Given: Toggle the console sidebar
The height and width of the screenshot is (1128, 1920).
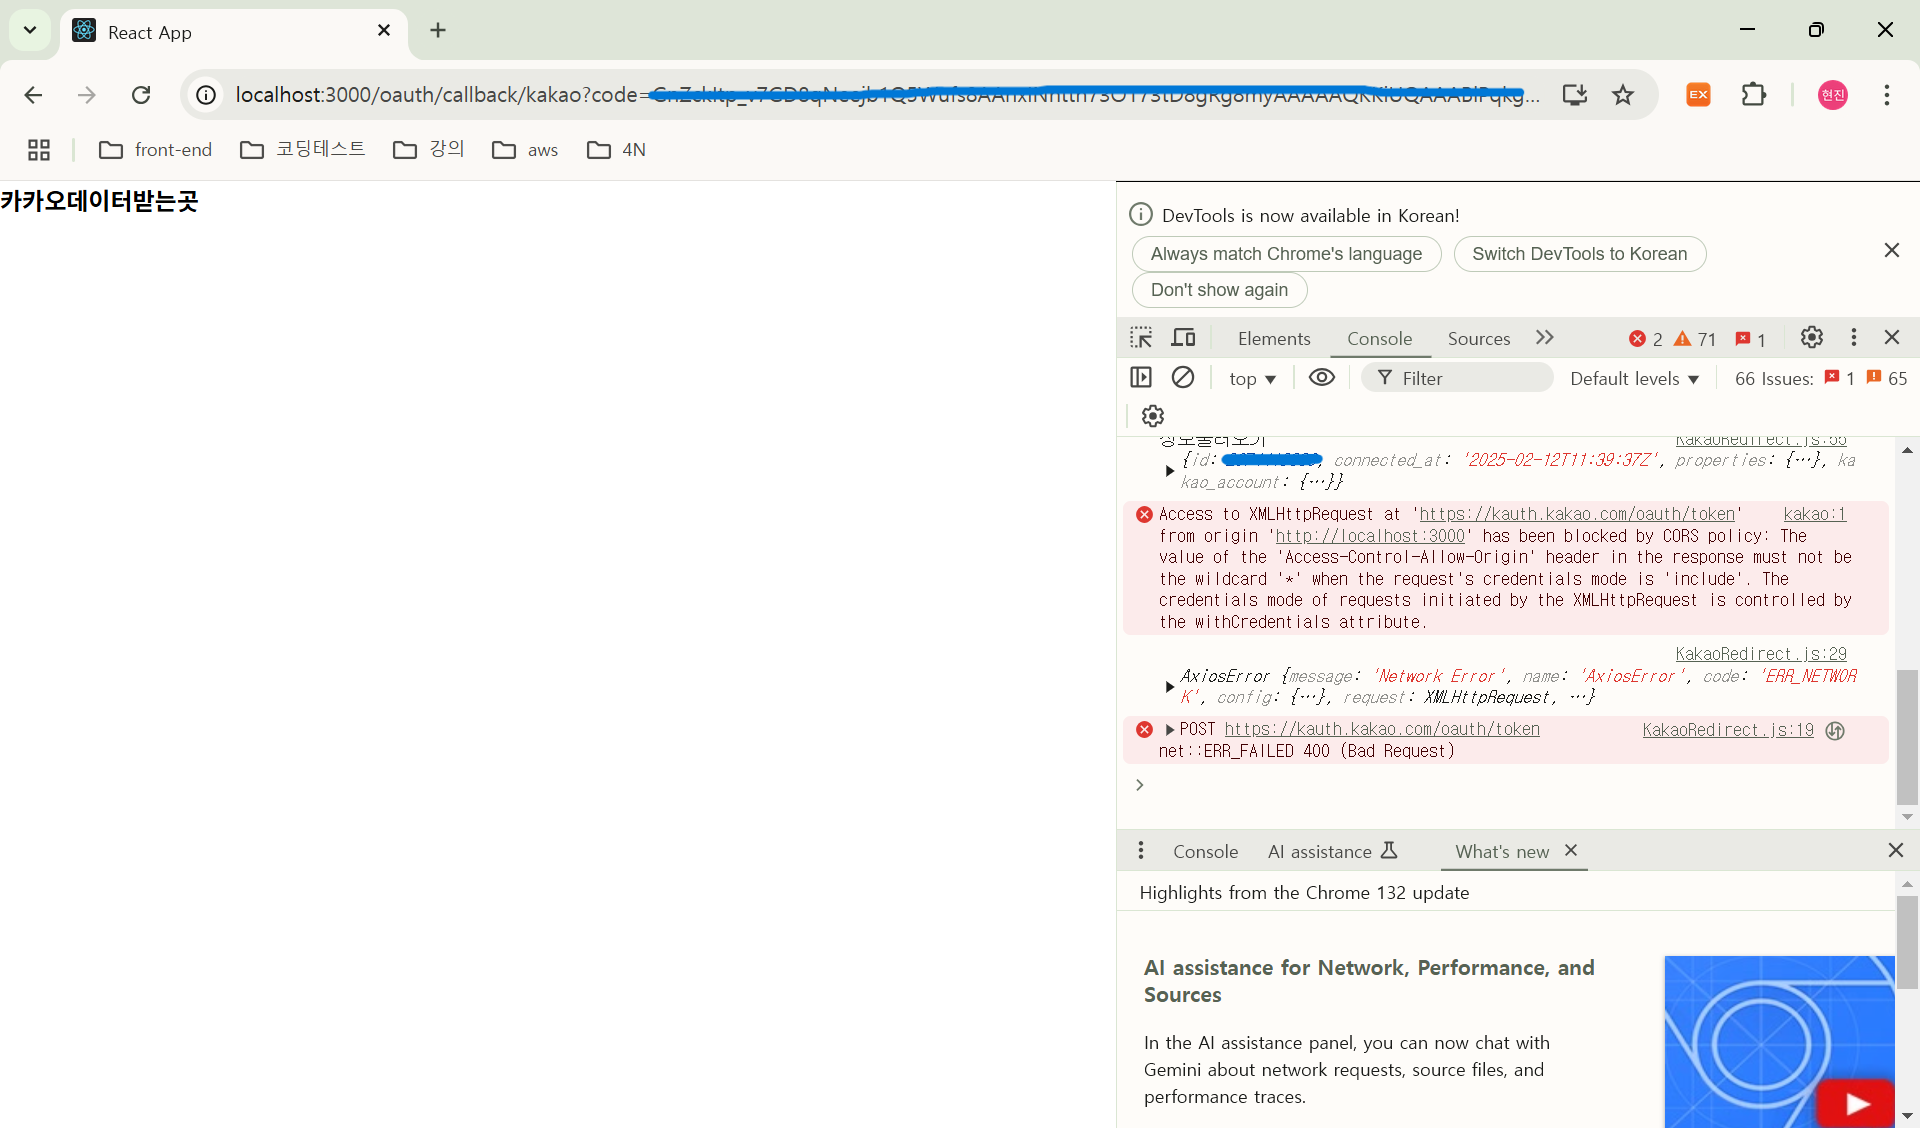Looking at the screenshot, I should tap(1141, 378).
